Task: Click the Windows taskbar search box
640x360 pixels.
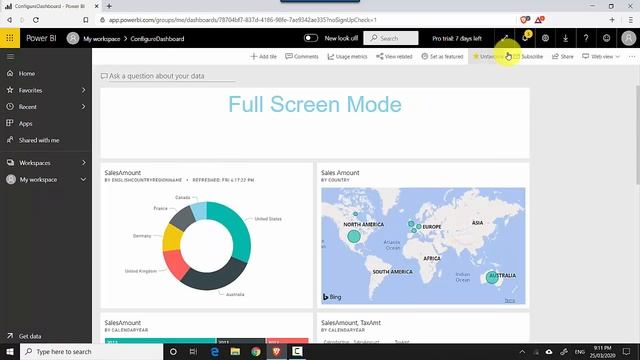Action: coord(92,351)
